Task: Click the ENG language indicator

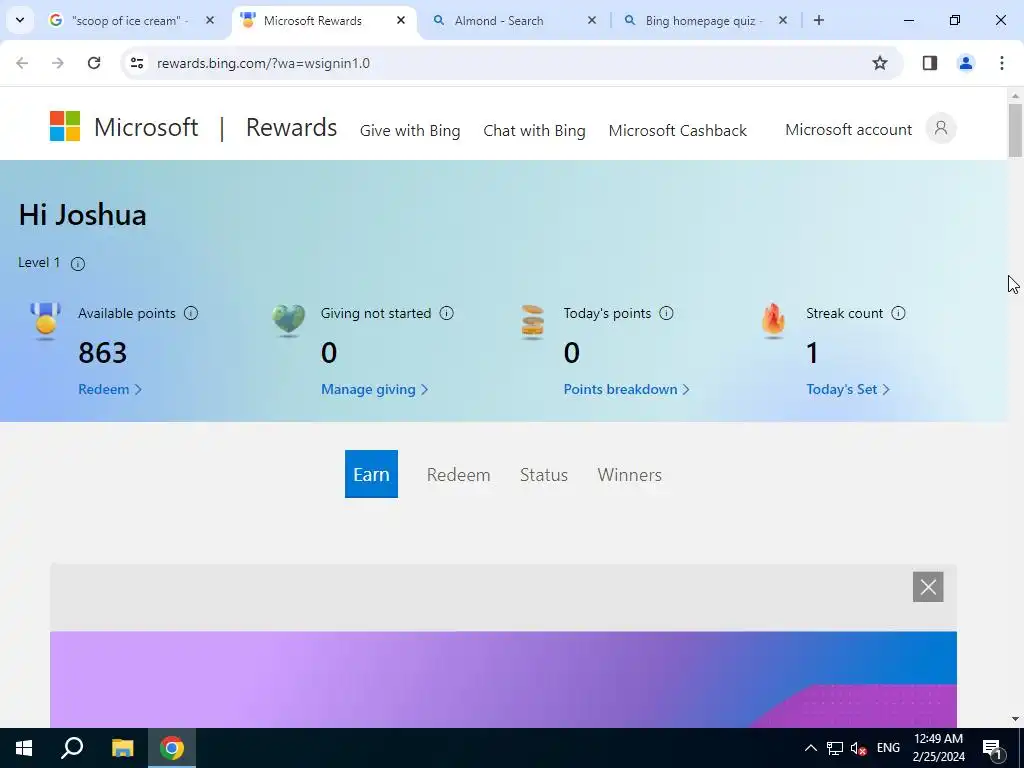Action: pos(888,748)
